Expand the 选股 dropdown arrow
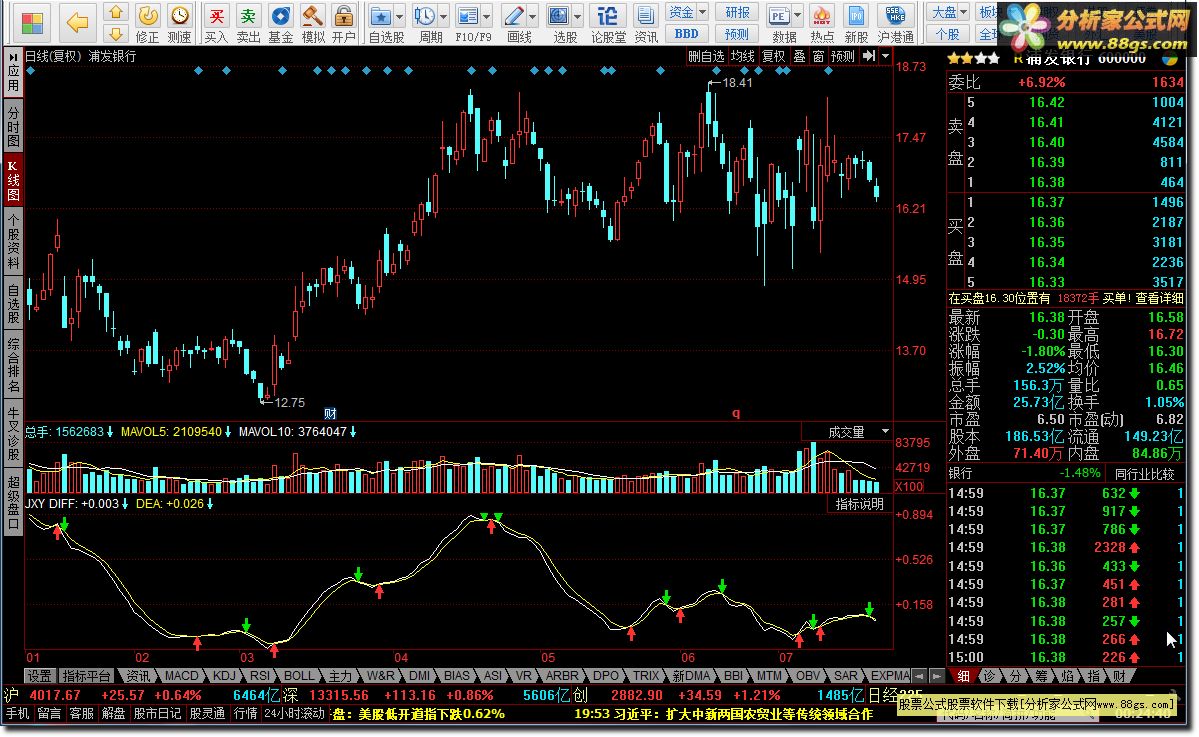 click(x=577, y=16)
